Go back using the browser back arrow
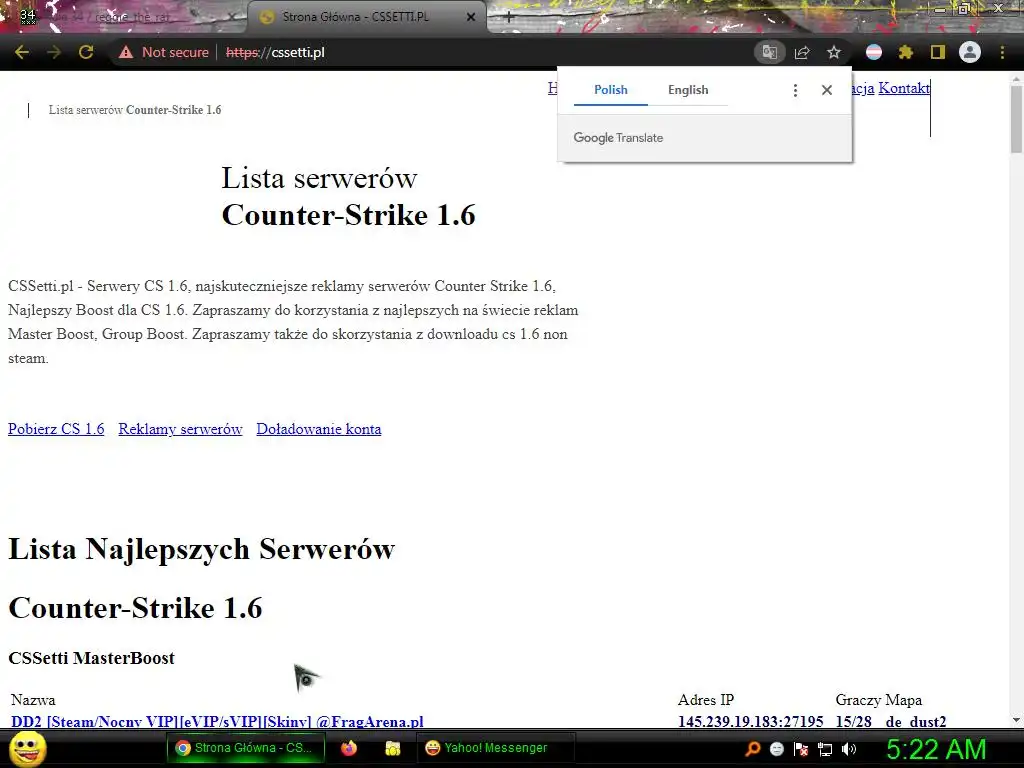Viewport: 1024px width, 768px height. [22, 52]
